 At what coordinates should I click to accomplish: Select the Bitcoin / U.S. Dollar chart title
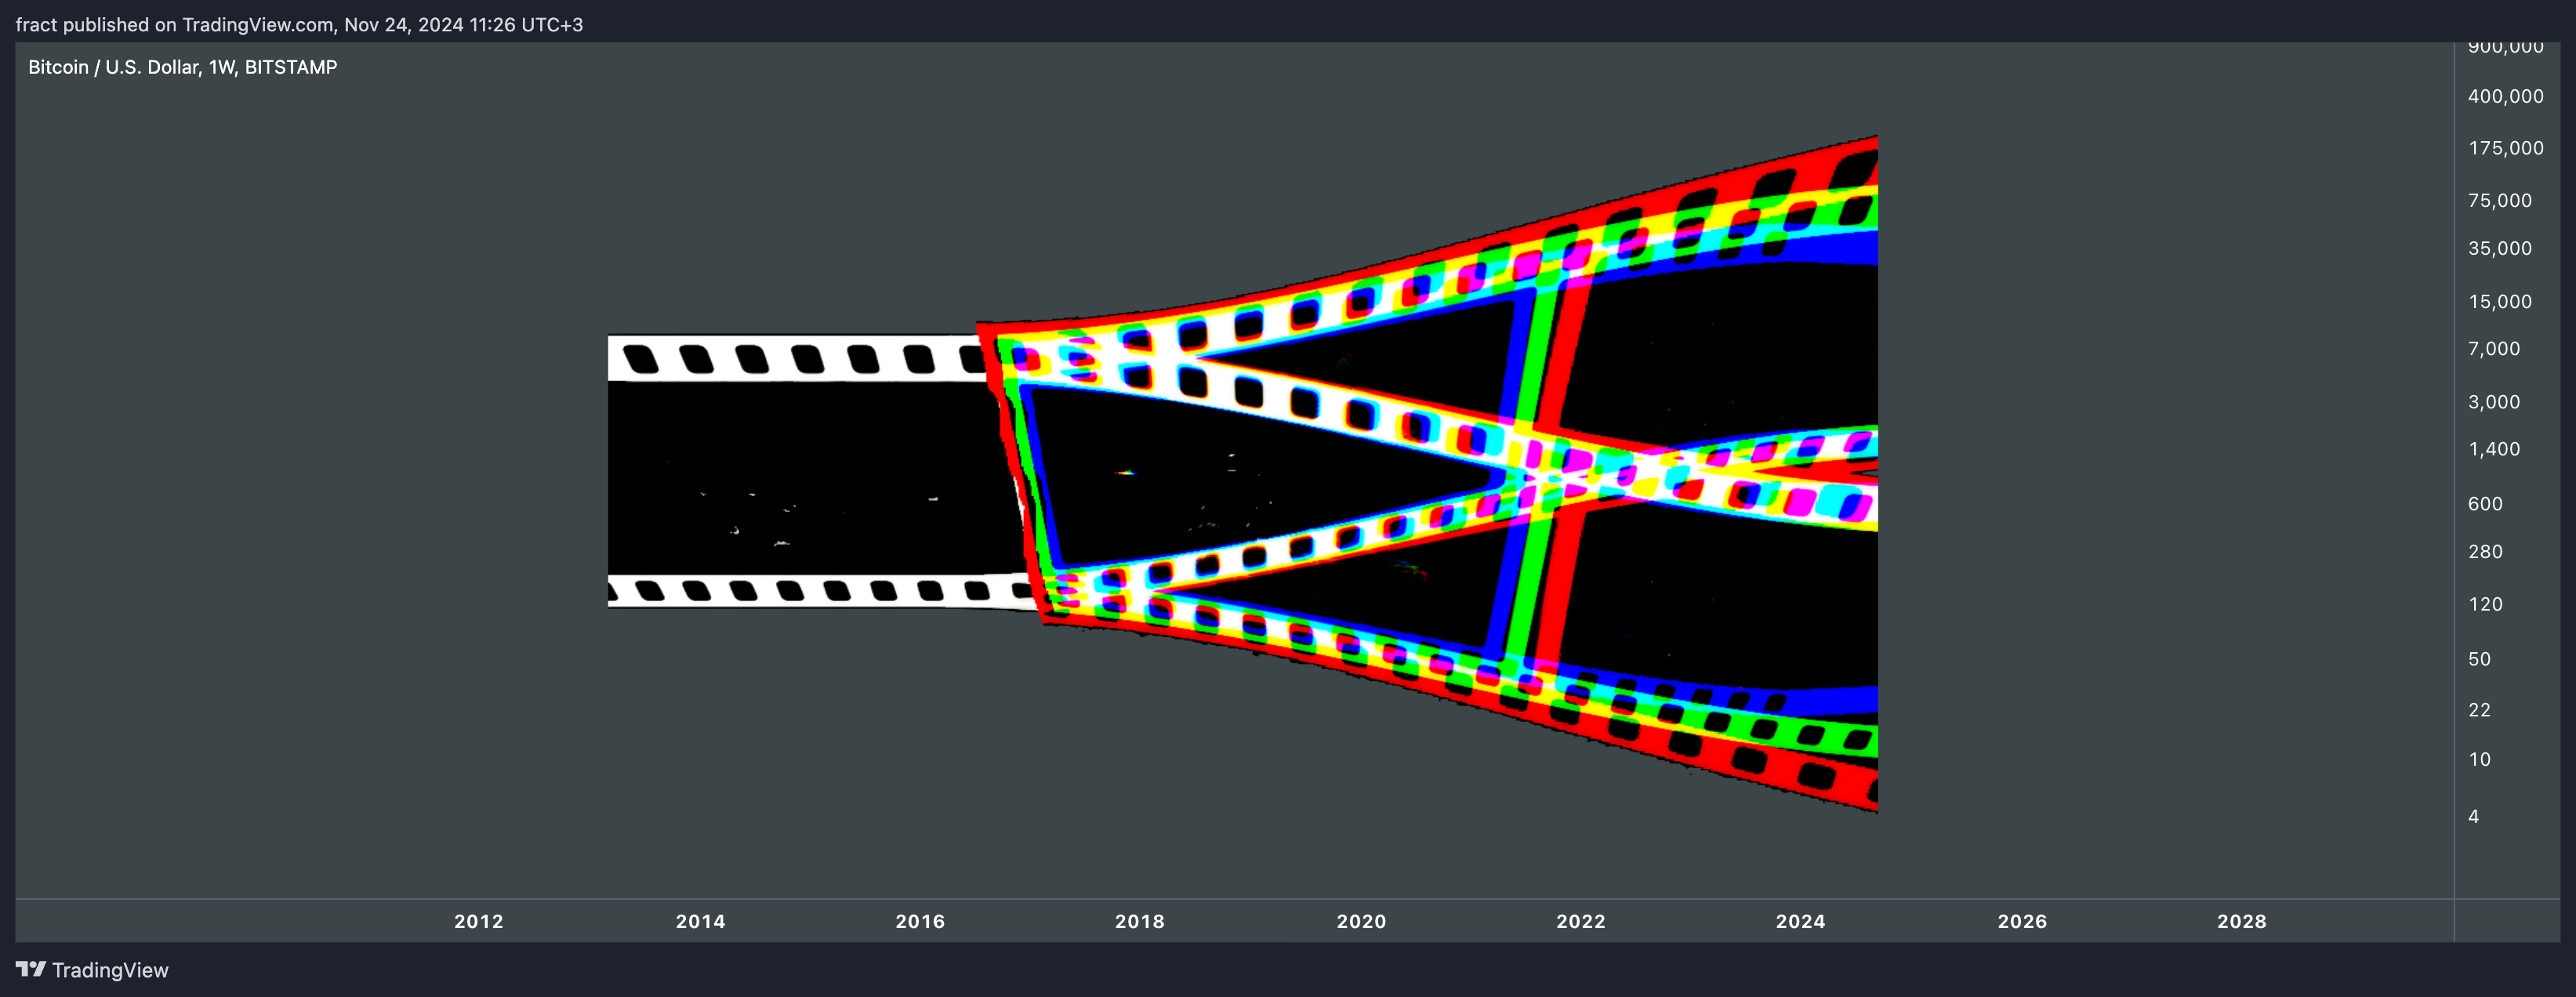[x=183, y=67]
